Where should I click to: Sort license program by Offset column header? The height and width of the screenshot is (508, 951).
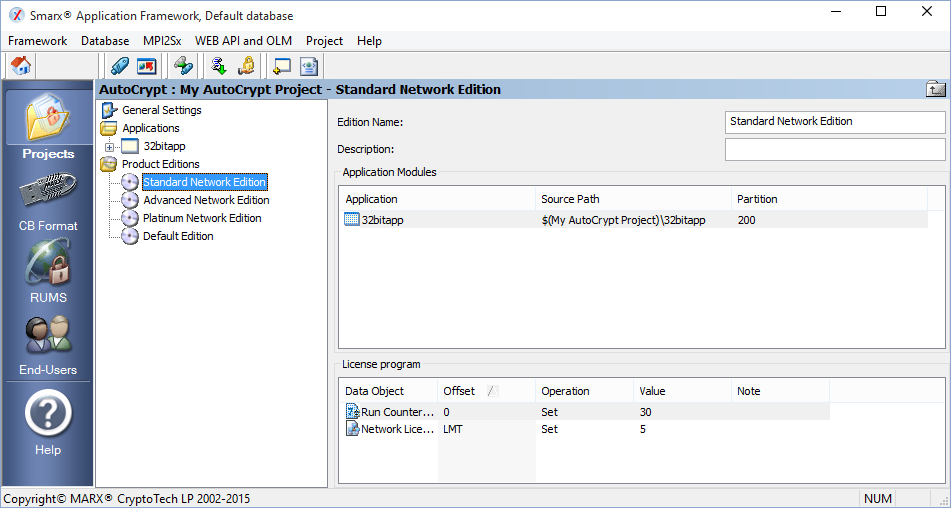(x=460, y=391)
